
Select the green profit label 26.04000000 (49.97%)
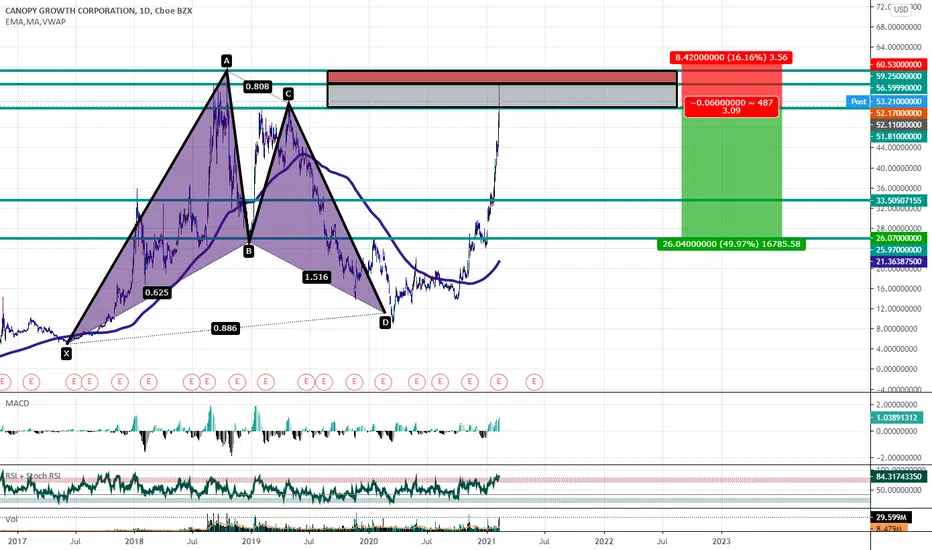coord(732,244)
